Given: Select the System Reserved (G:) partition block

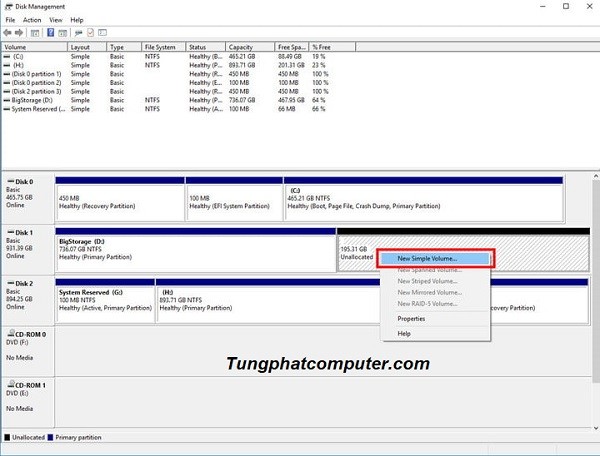Looking at the screenshot, I should pos(105,301).
